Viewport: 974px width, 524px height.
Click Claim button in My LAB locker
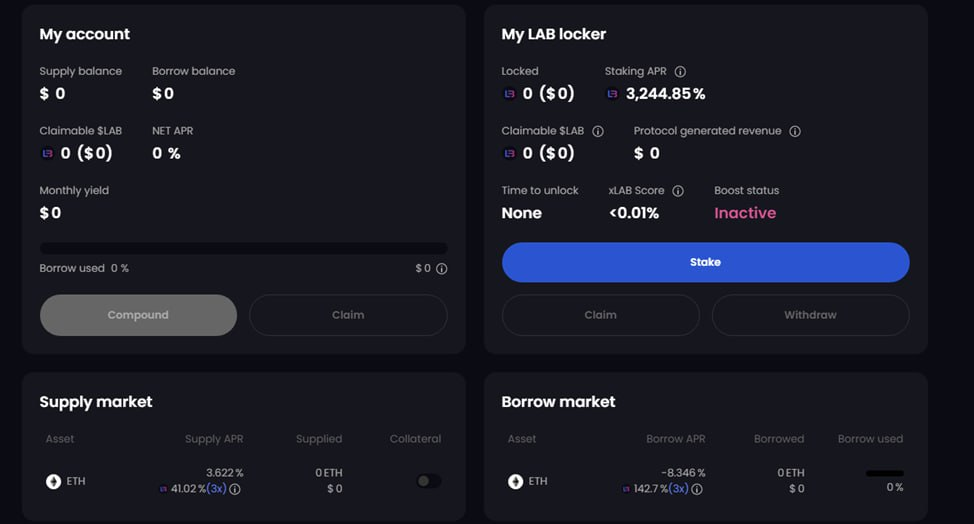(x=600, y=315)
